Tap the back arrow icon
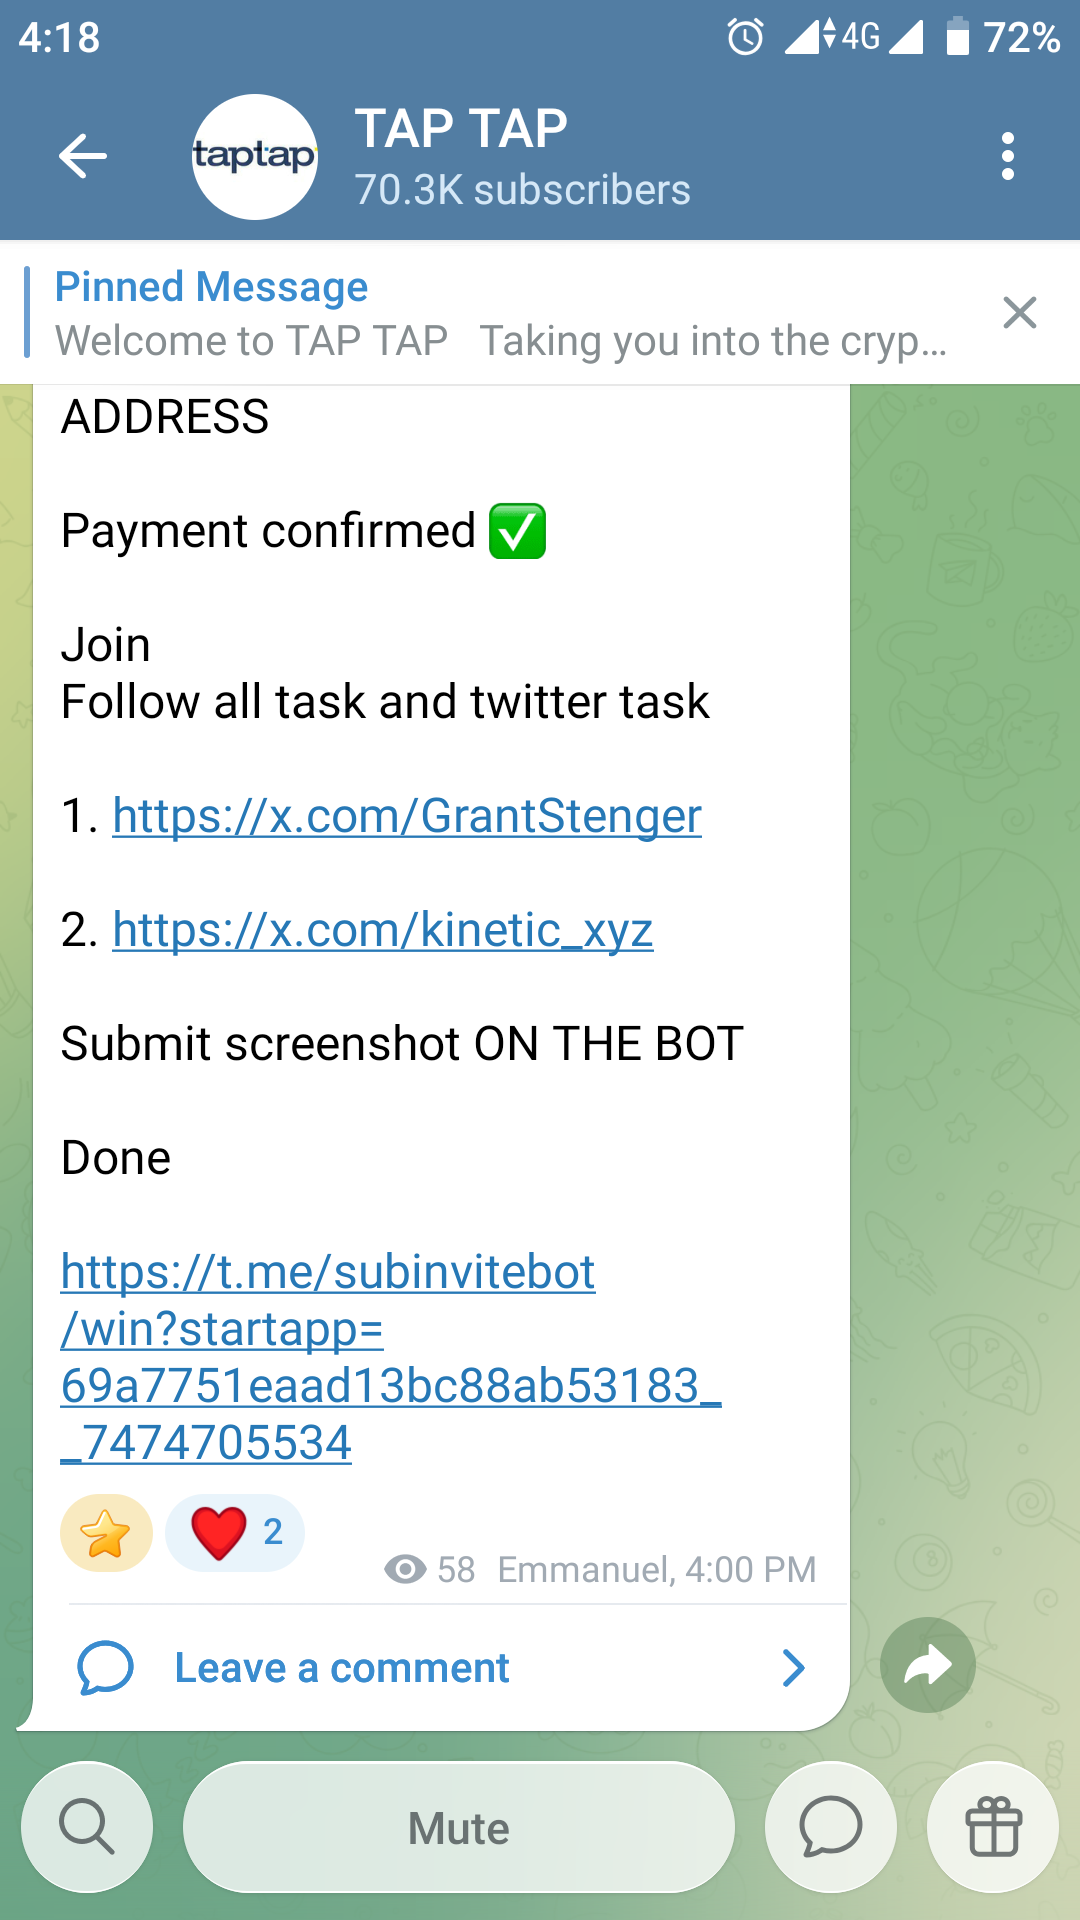The width and height of the screenshot is (1080, 1920). click(x=83, y=156)
